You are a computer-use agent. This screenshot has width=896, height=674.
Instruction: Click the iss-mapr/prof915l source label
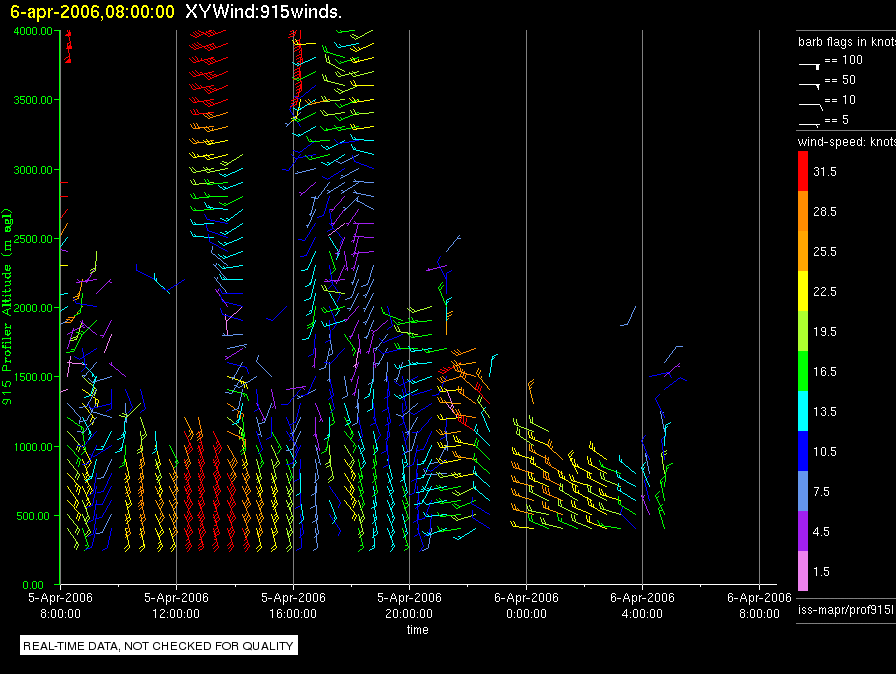[844, 609]
